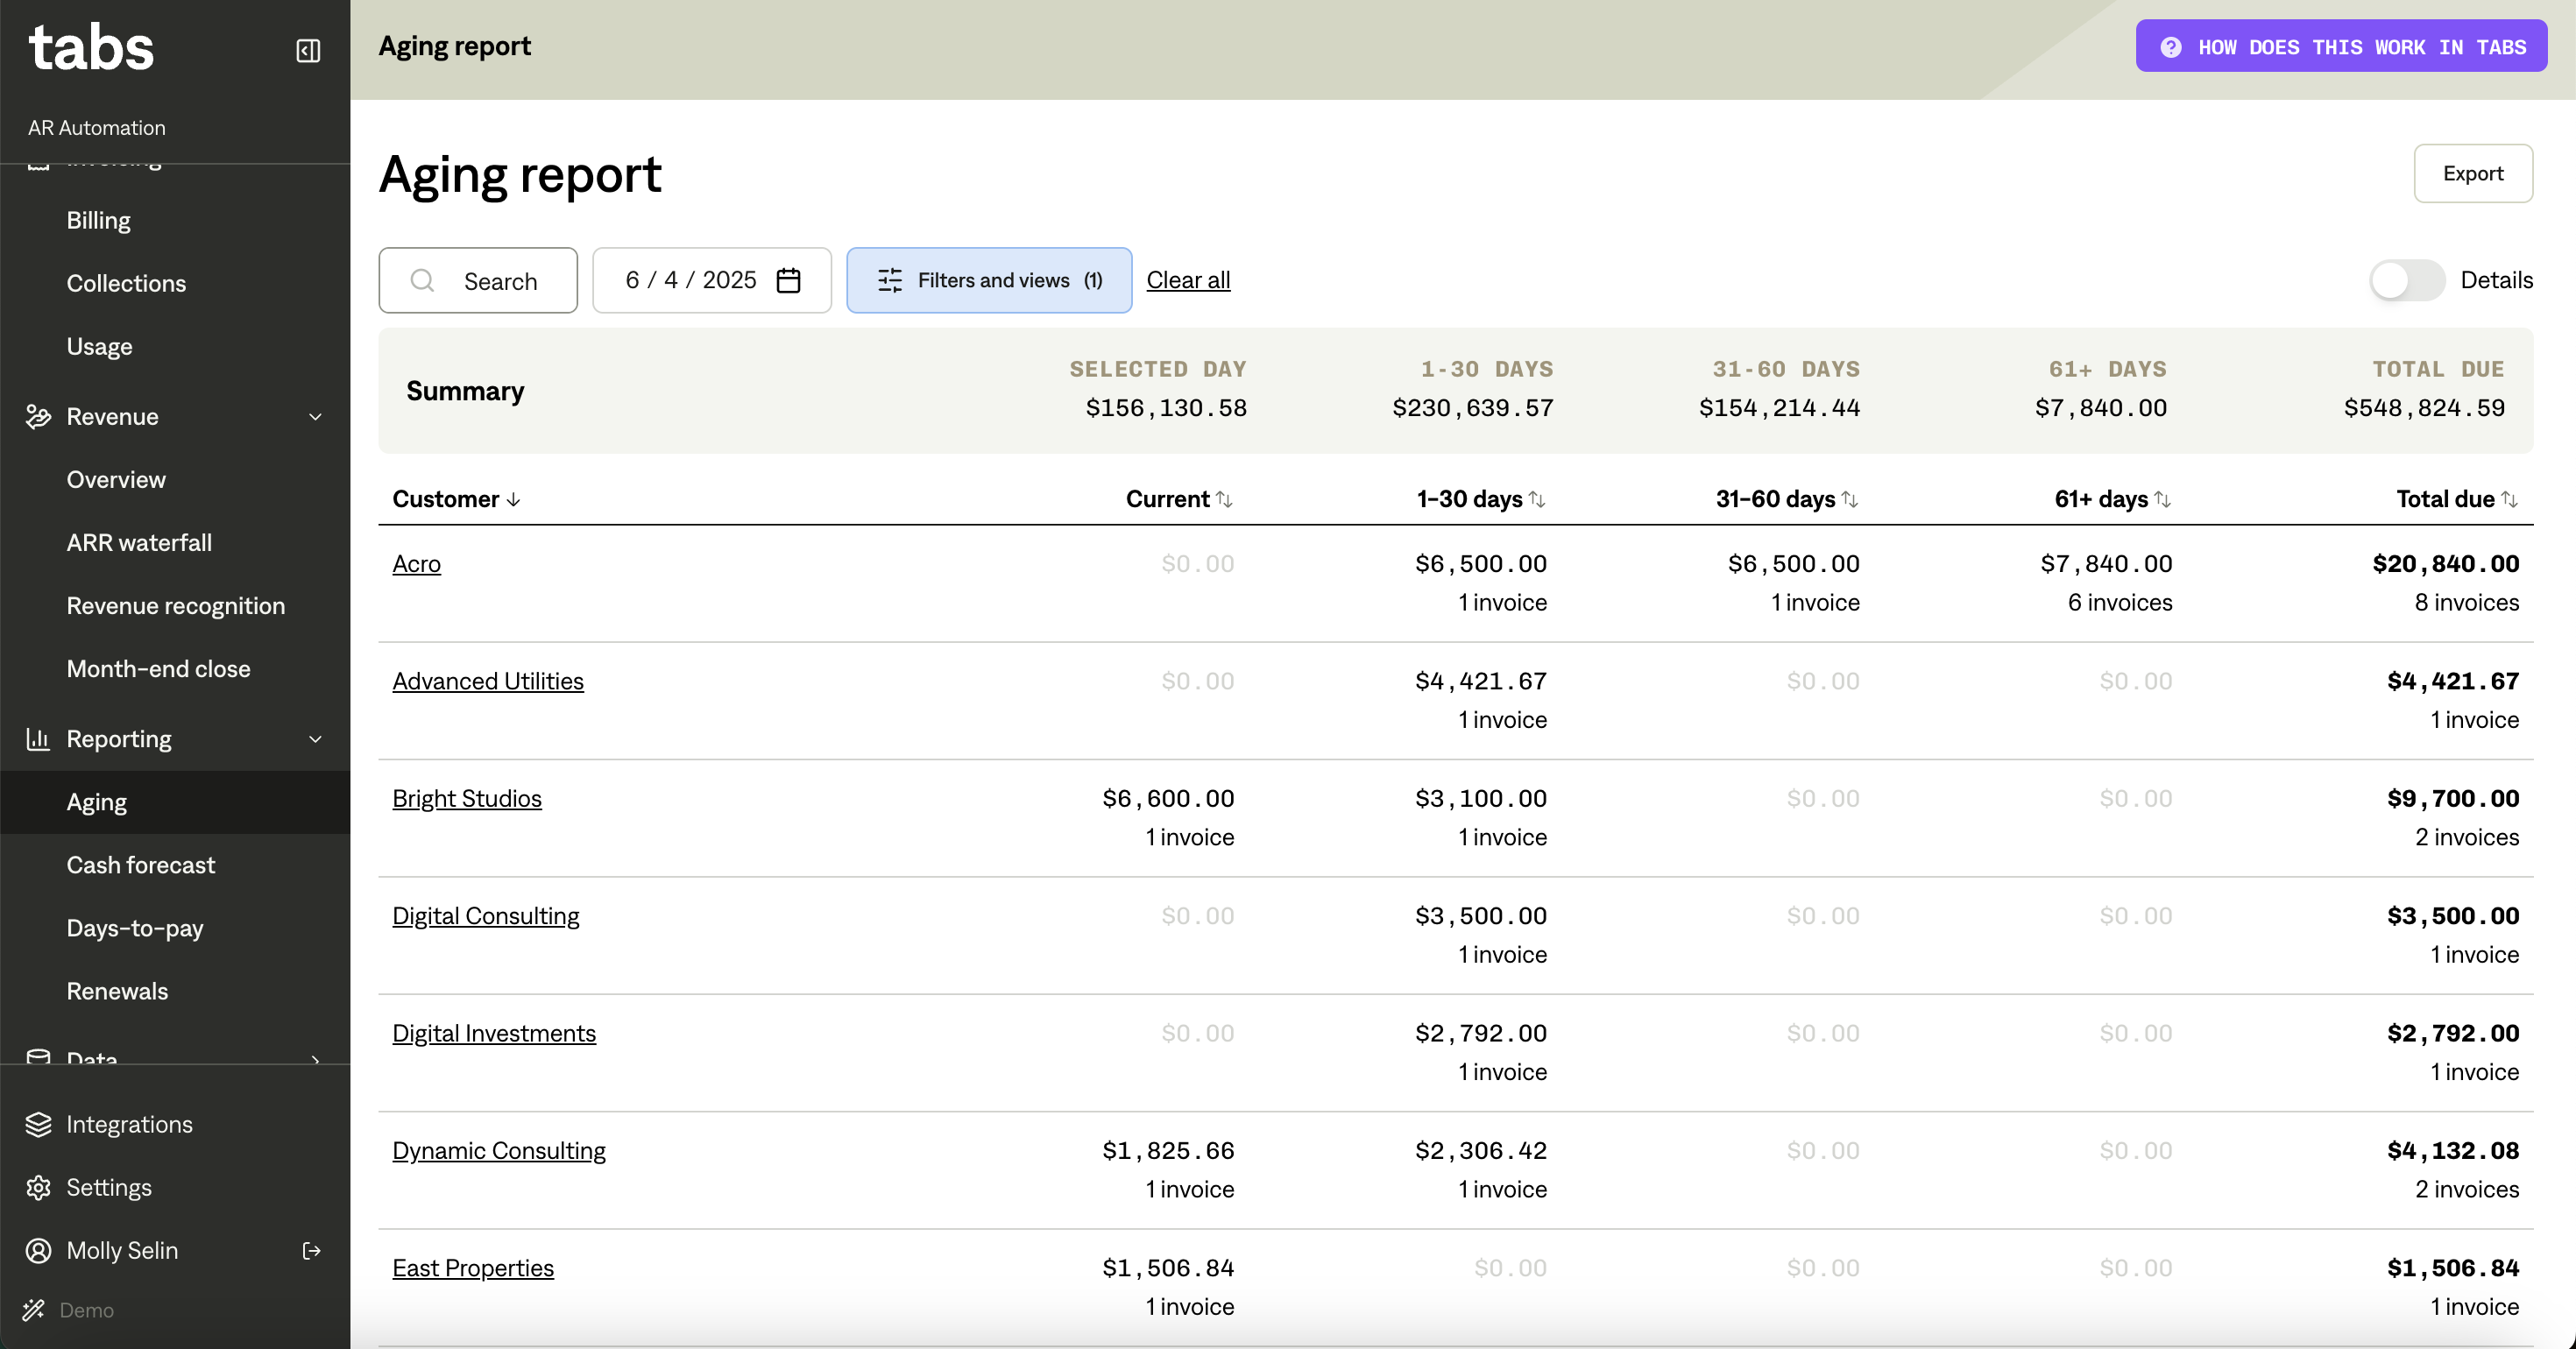Screen dimensions: 2576x1349
Task: Toggle the Details switch
Action: point(2407,280)
